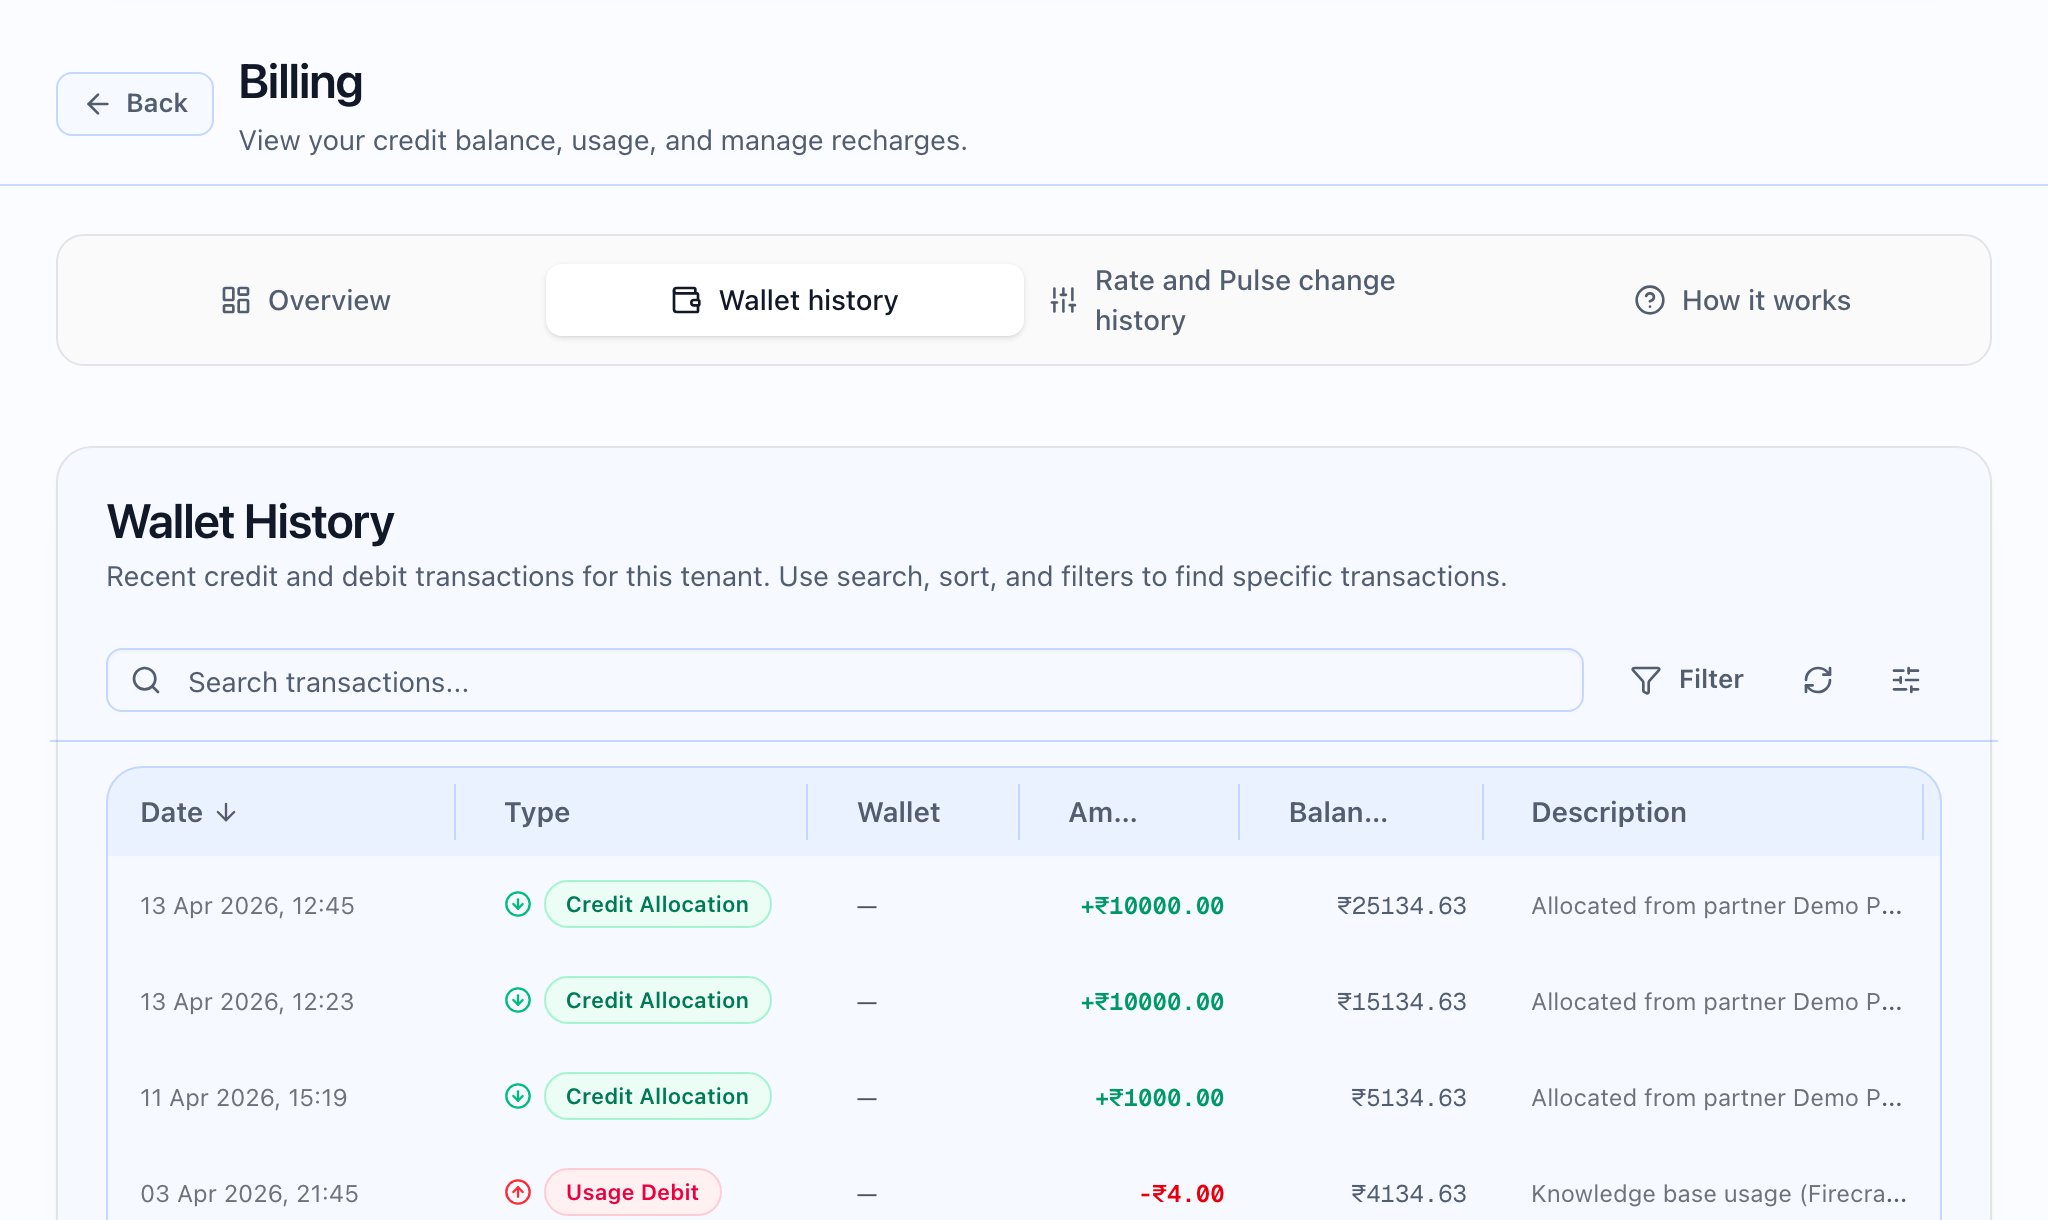Click credit arrow icon on 11 Apr row
Screen dimensions: 2048x1220
coord(518,1096)
